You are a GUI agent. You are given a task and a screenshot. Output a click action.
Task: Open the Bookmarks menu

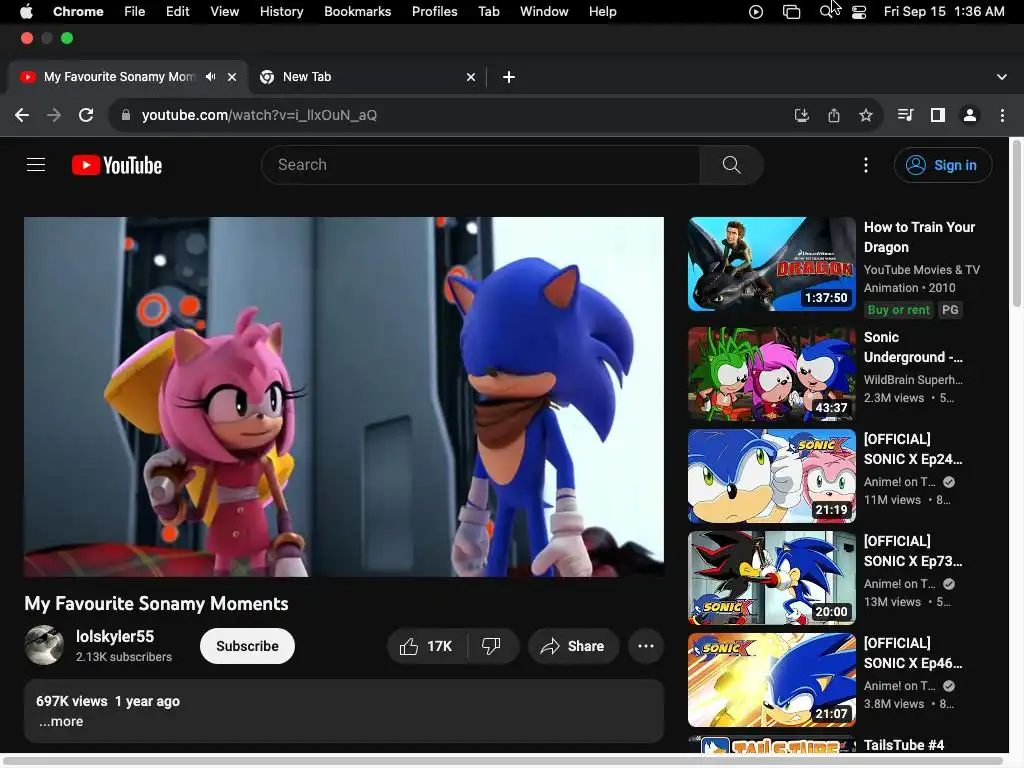point(357,11)
